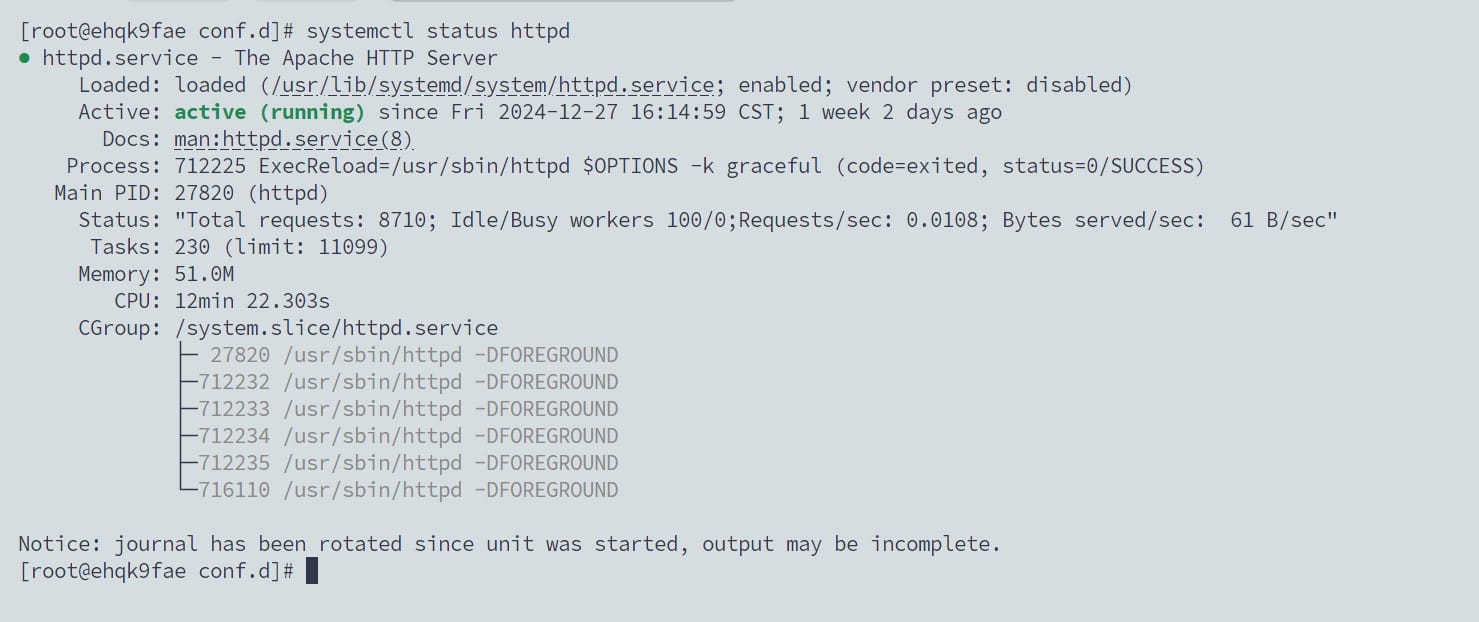Click the terminal cursor block at the prompt
This screenshot has width=1479, height=622.
(312, 571)
